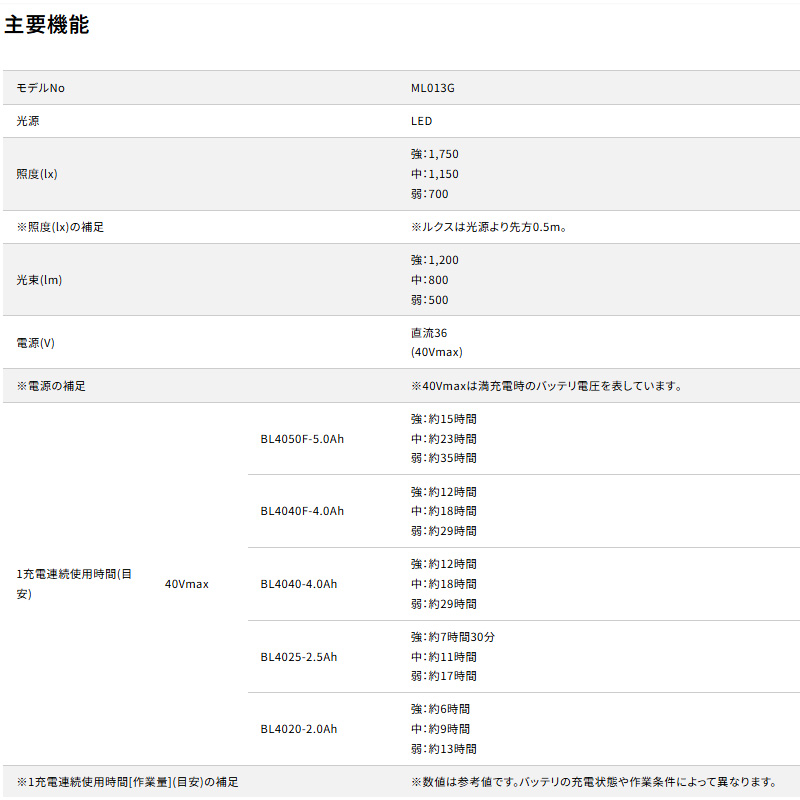
Task: Click the 数値は参考値です disclaimer note
Action: click(593, 782)
